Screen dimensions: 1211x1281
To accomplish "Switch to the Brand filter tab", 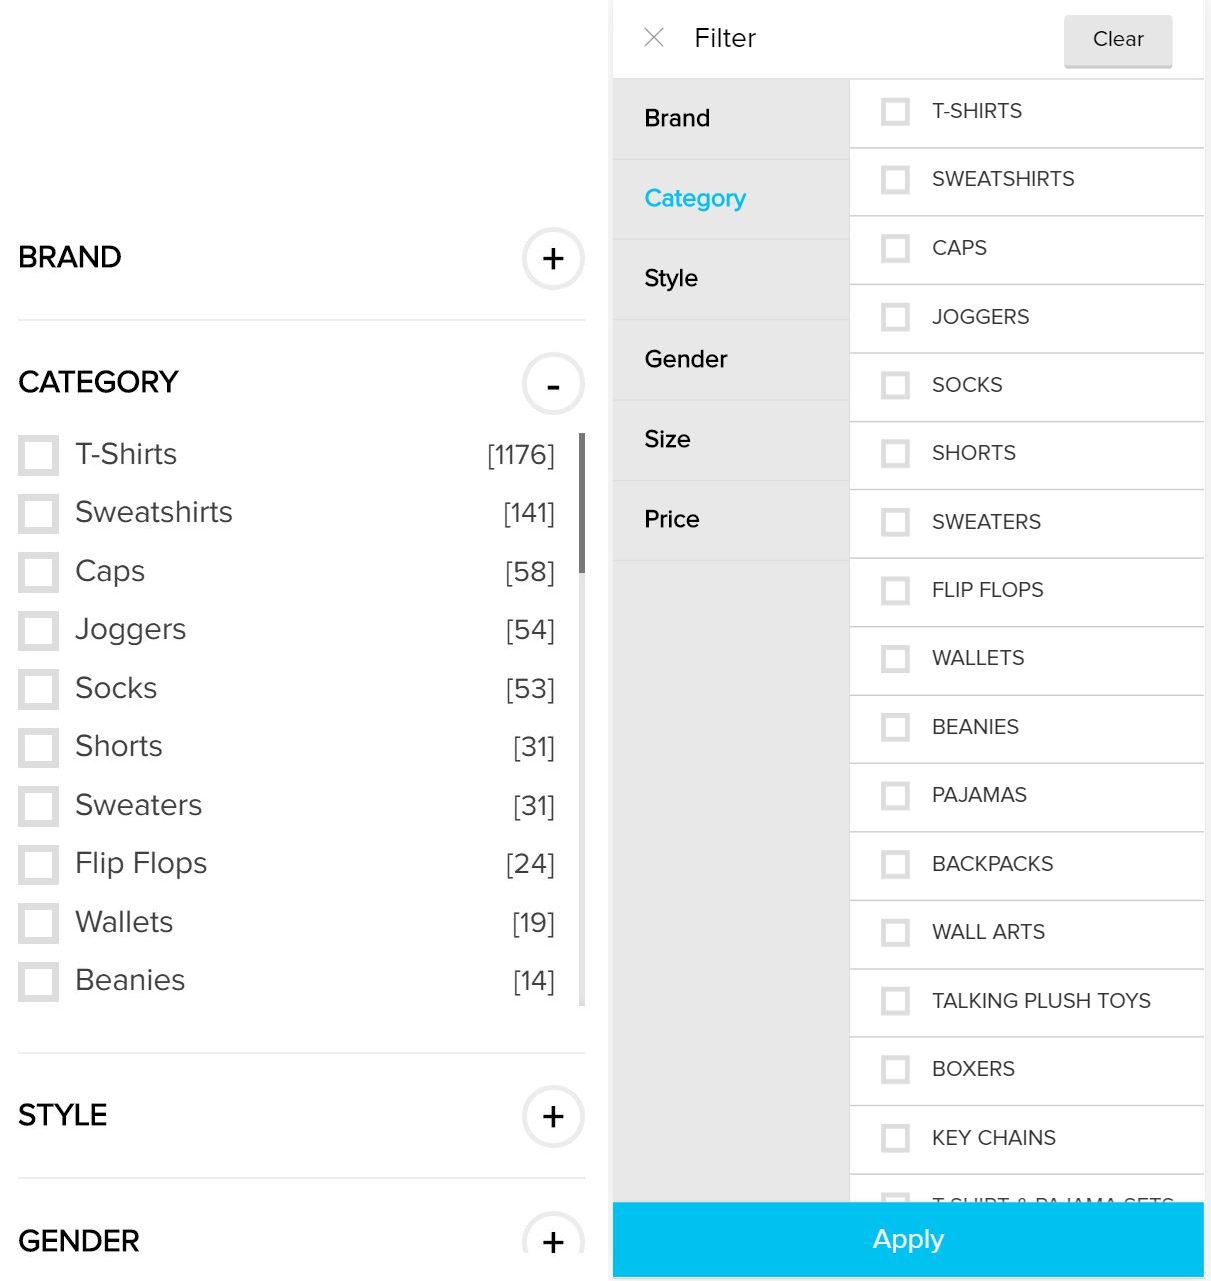I will coord(678,118).
